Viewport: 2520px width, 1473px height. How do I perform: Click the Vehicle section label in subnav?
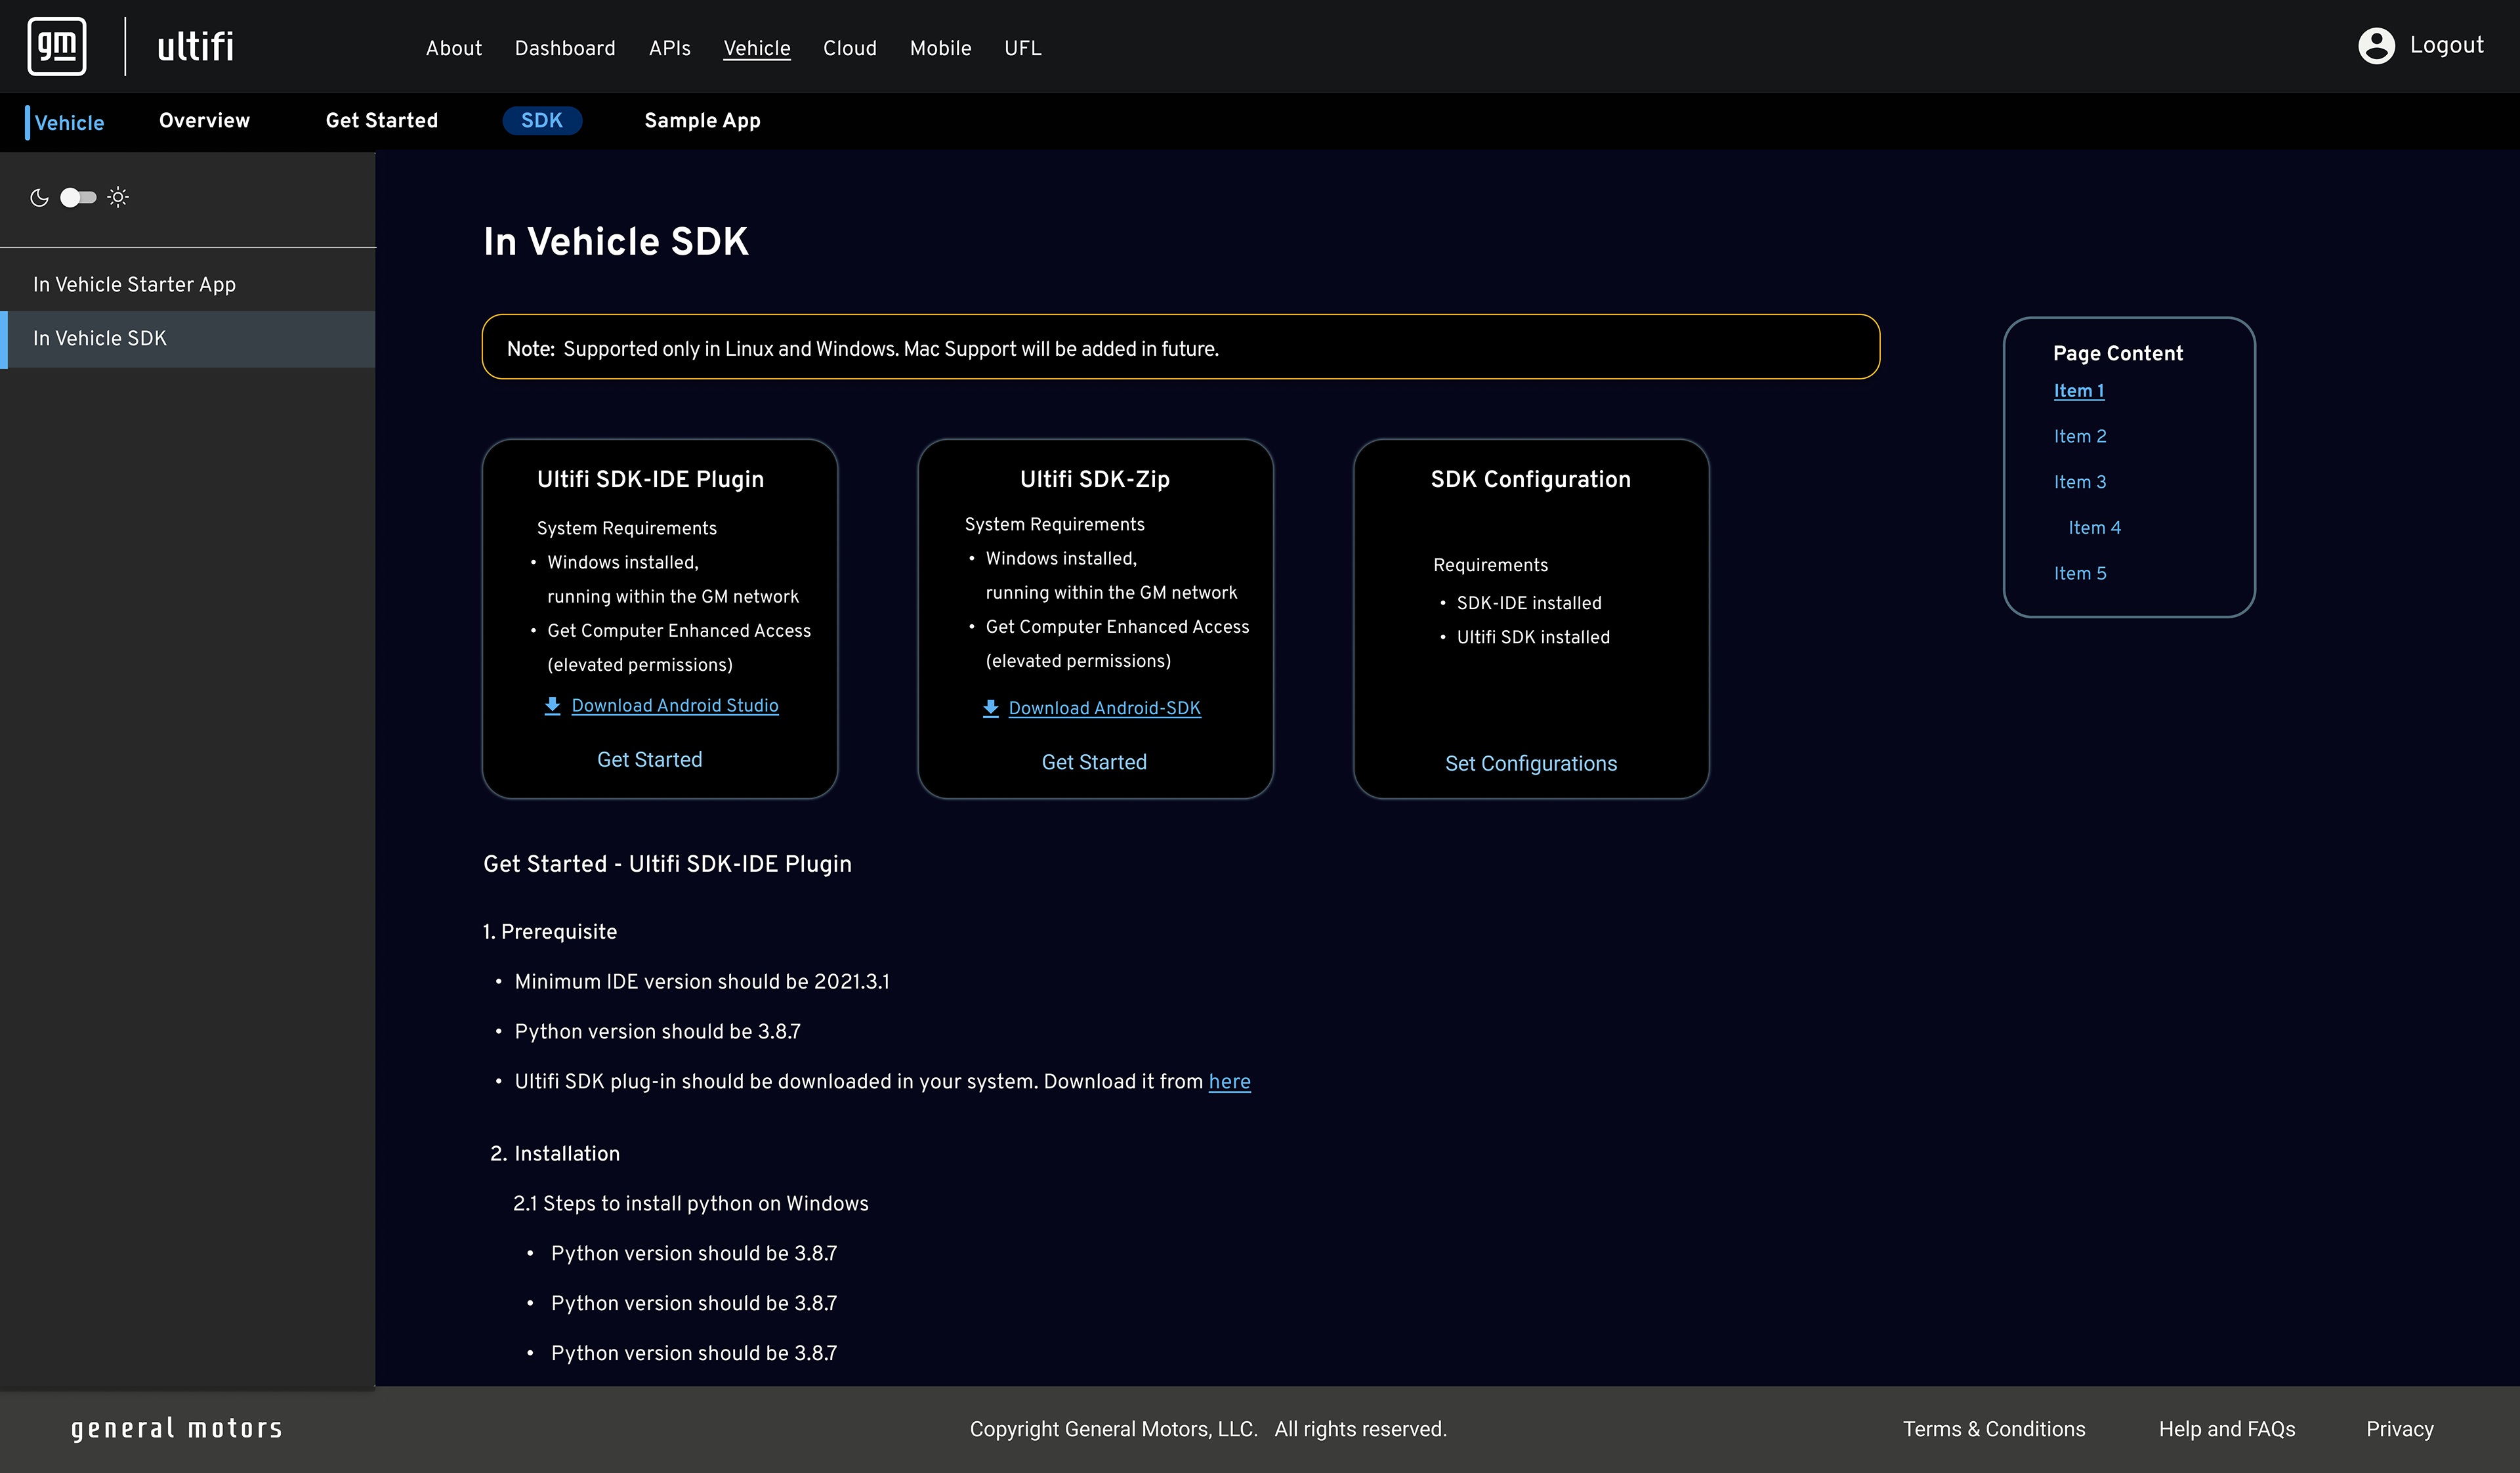(x=69, y=122)
